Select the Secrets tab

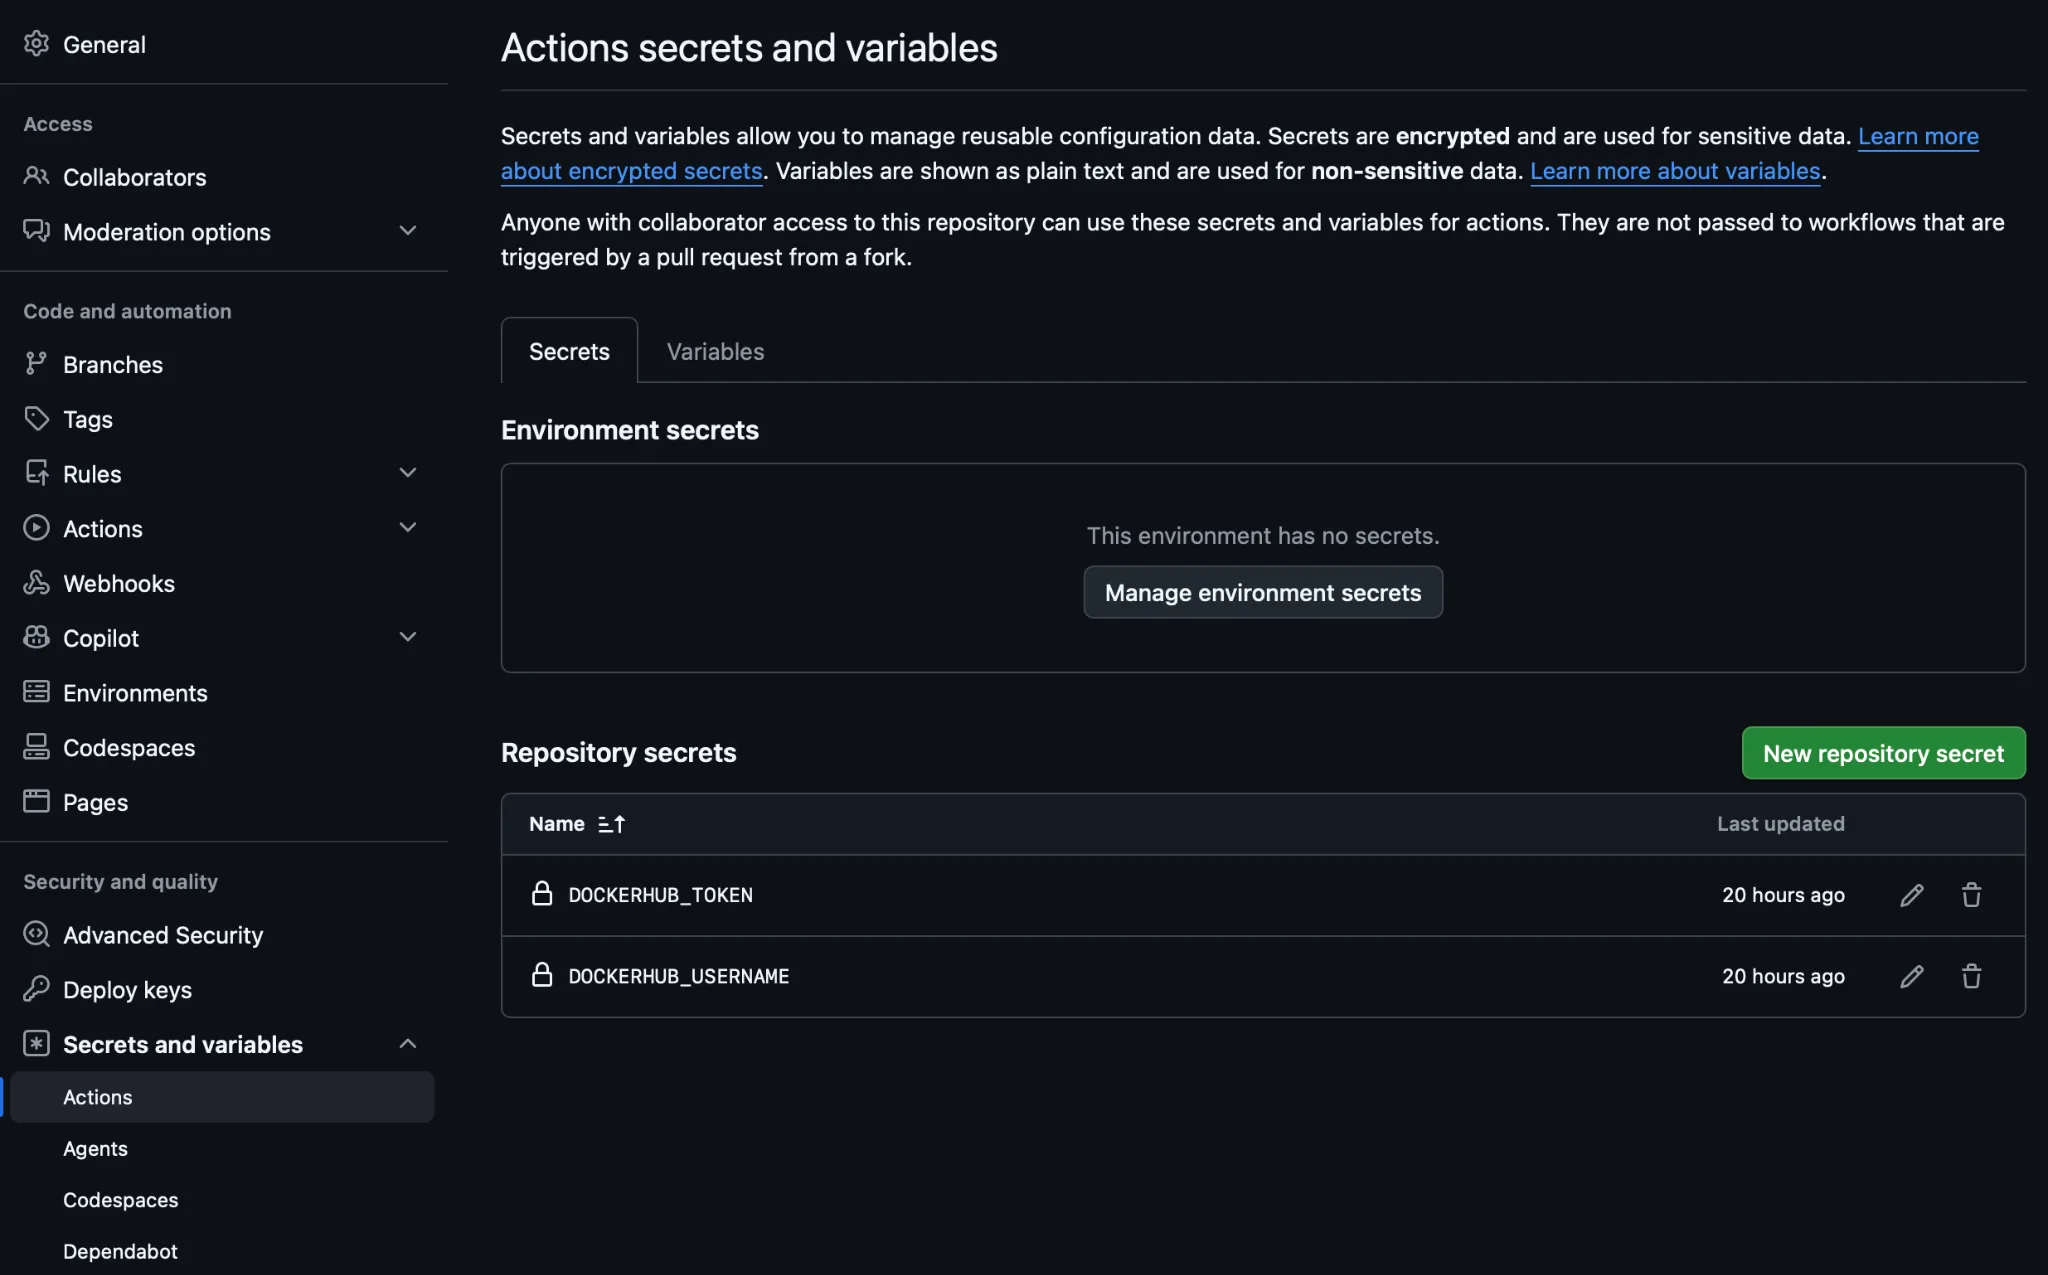point(569,351)
